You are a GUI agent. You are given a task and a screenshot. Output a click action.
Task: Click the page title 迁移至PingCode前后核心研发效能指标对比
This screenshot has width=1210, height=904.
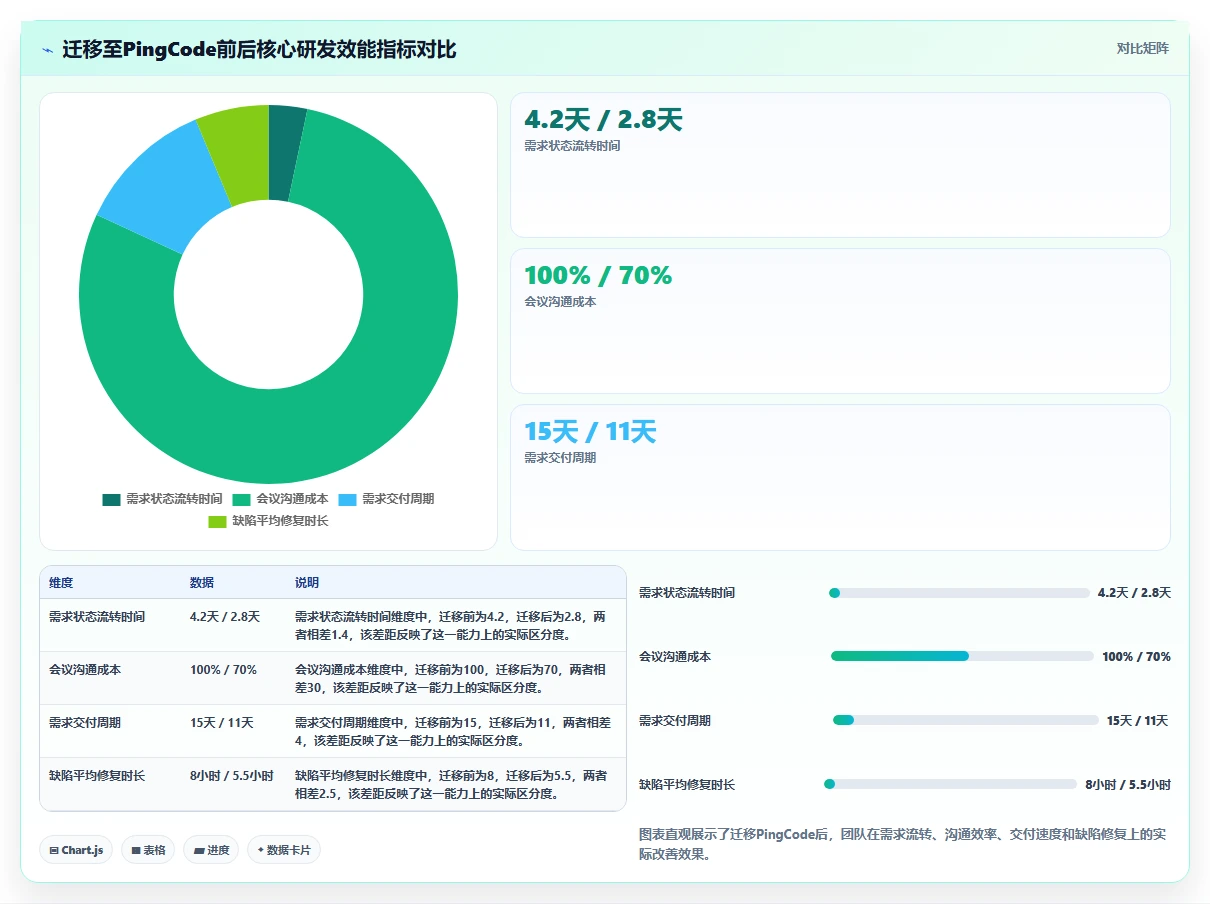tap(260, 49)
